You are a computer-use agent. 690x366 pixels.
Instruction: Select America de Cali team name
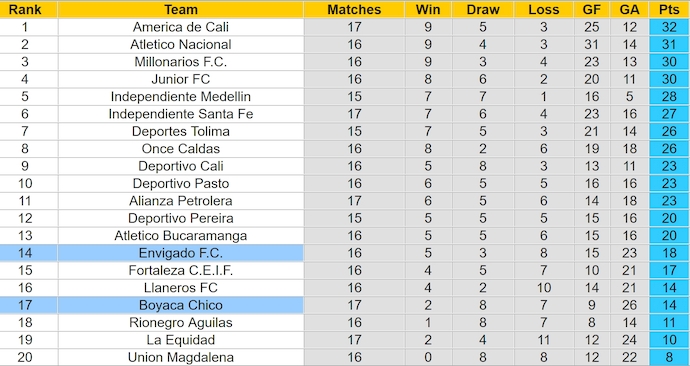click(x=180, y=27)
